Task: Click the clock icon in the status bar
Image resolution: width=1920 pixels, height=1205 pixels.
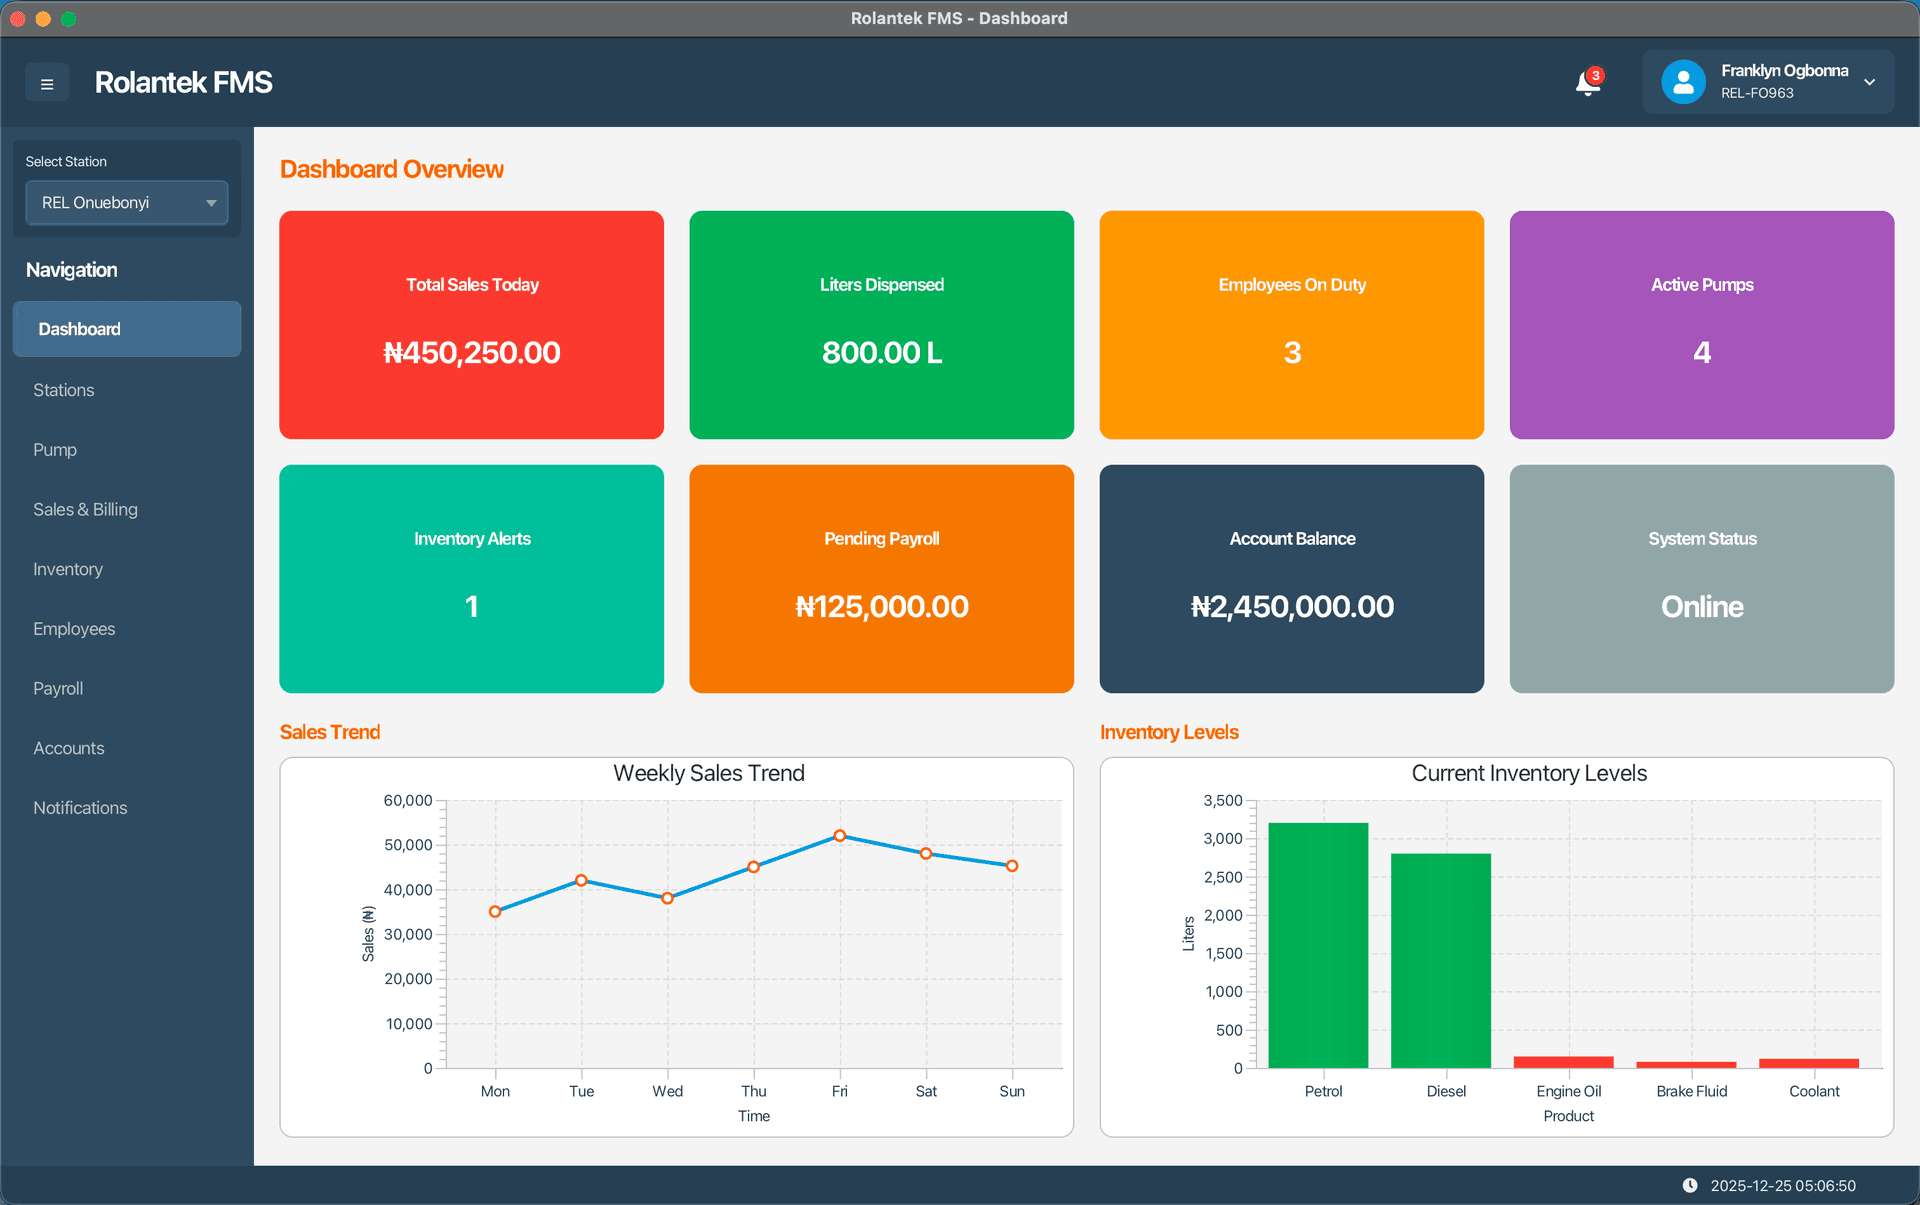Action: tap(1690, 1185)
